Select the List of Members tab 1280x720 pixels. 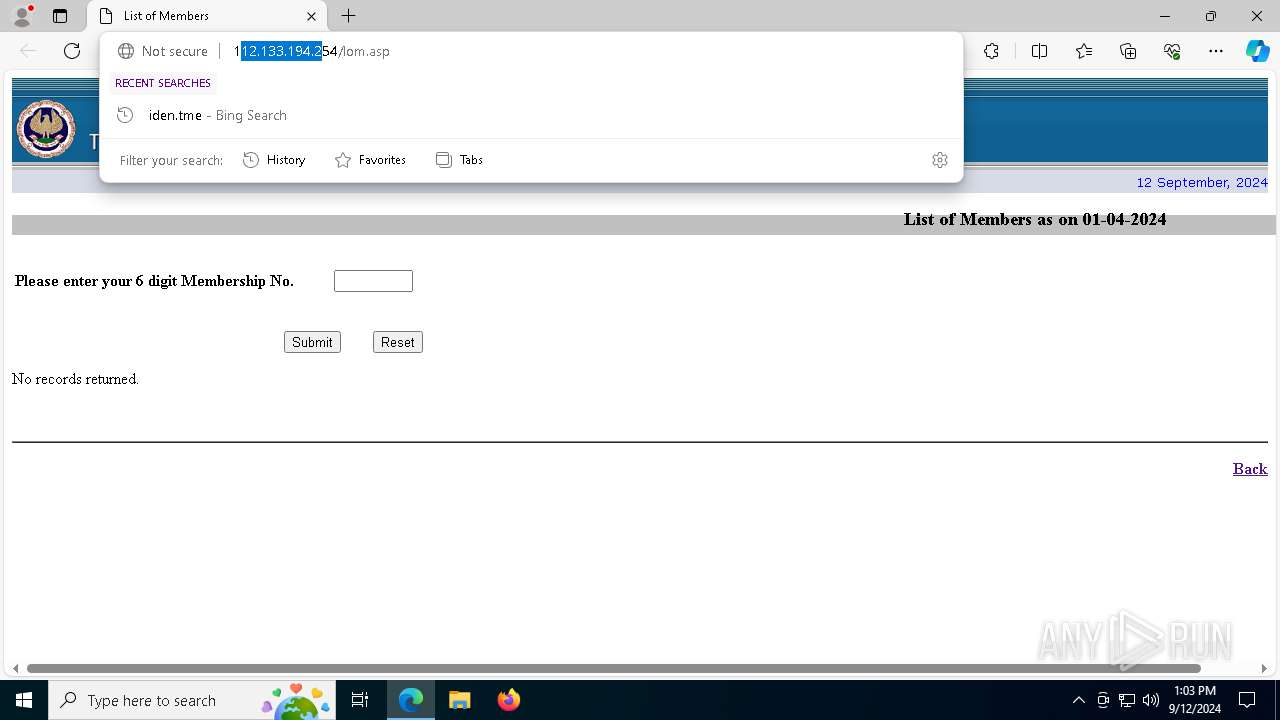(207, 16)
